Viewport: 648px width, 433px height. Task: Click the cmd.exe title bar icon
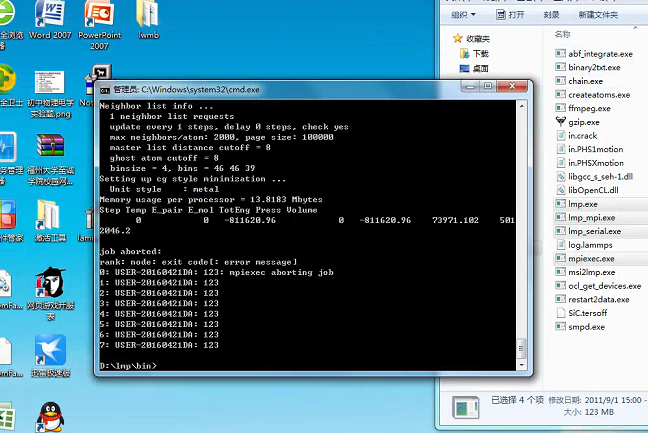(x=105, y=90)
